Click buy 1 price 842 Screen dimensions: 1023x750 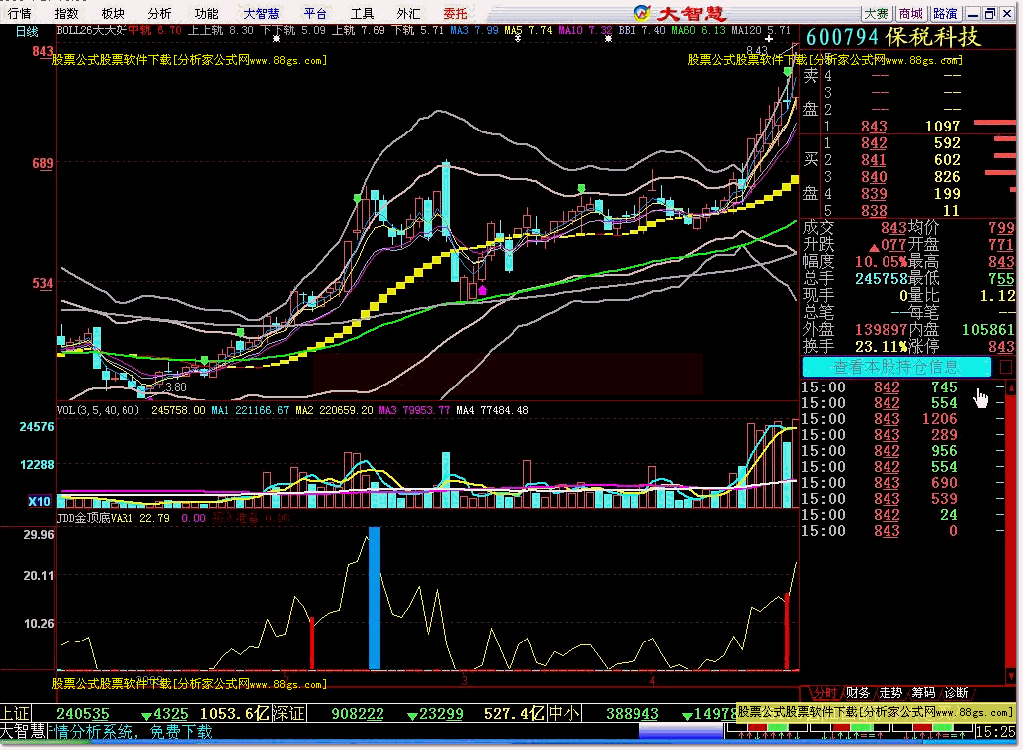874,143
